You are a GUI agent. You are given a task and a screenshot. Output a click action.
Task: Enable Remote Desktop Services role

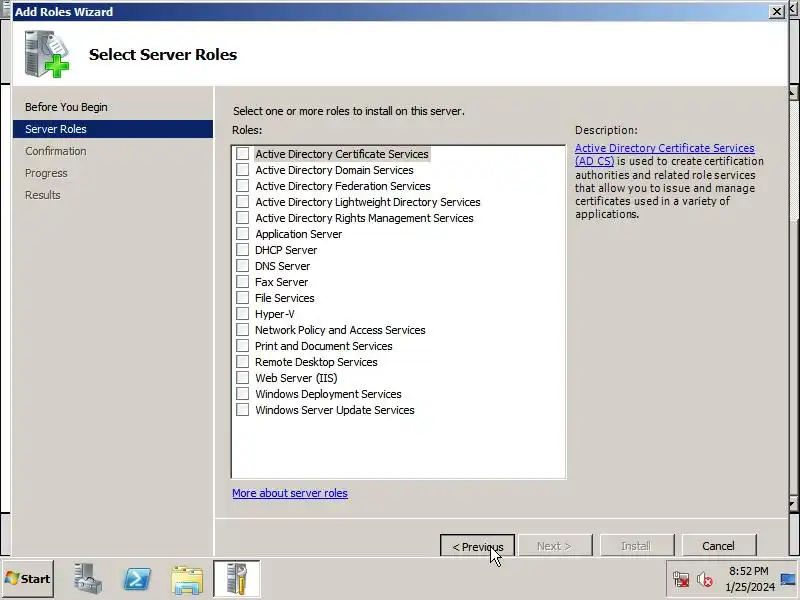click(242, 362)
